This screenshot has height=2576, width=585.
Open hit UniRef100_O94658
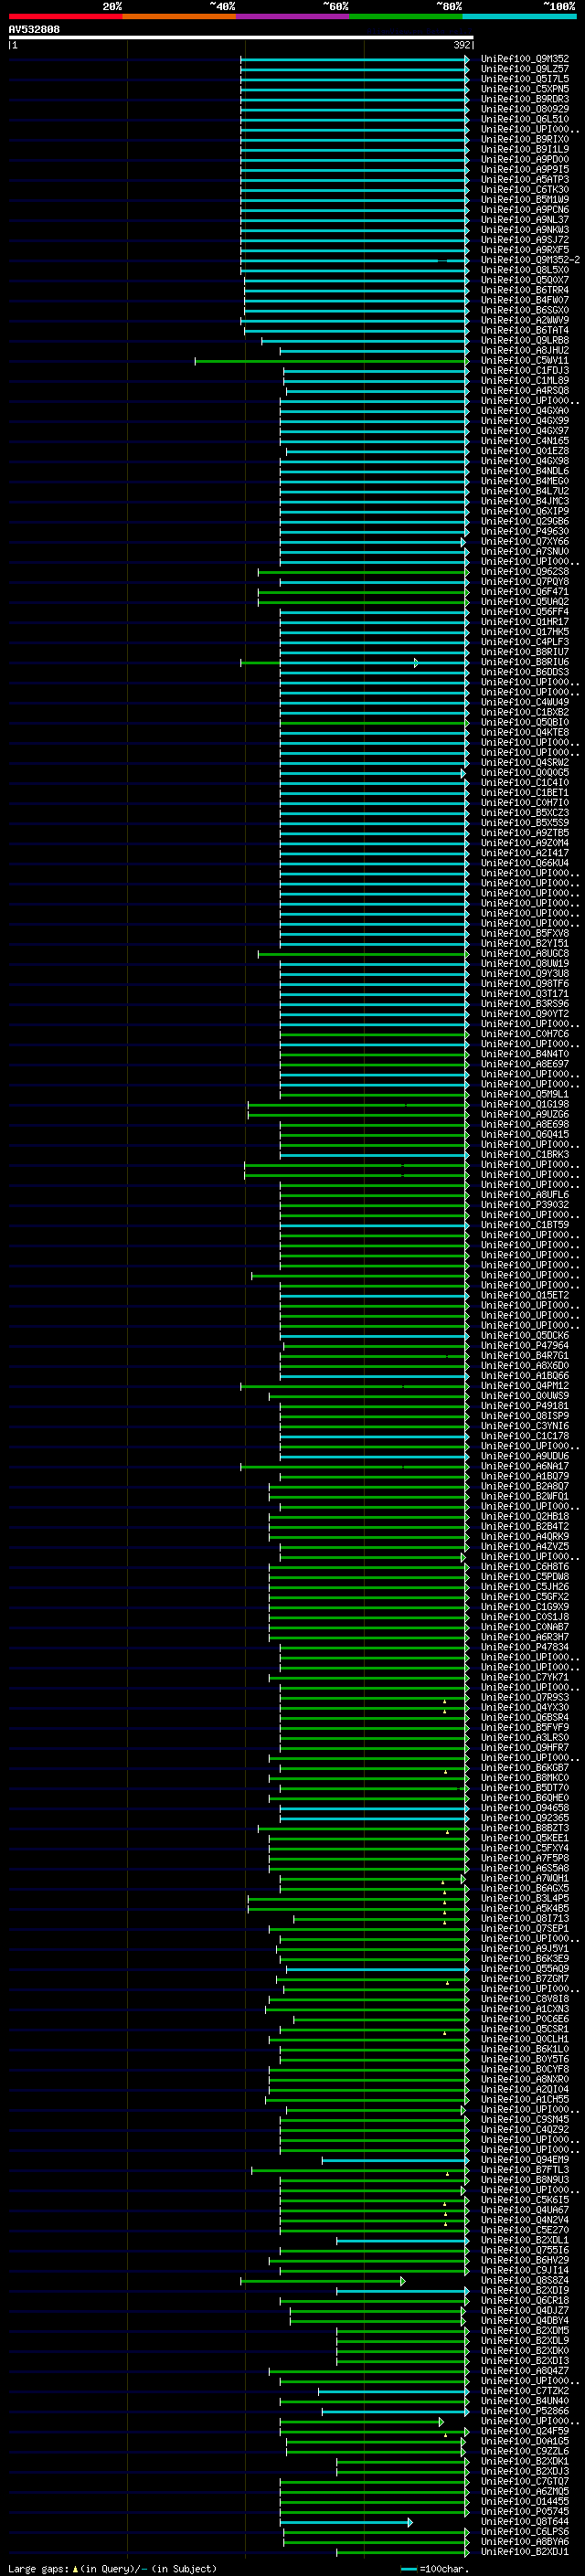[x=525, y=1808]
